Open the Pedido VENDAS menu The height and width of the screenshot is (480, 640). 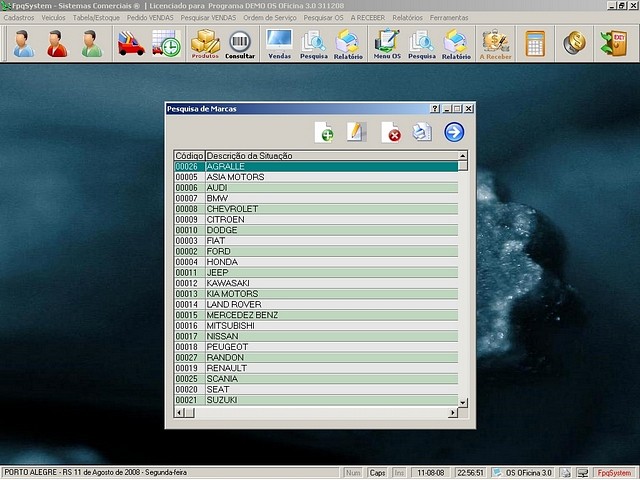(x=150, y=18)
